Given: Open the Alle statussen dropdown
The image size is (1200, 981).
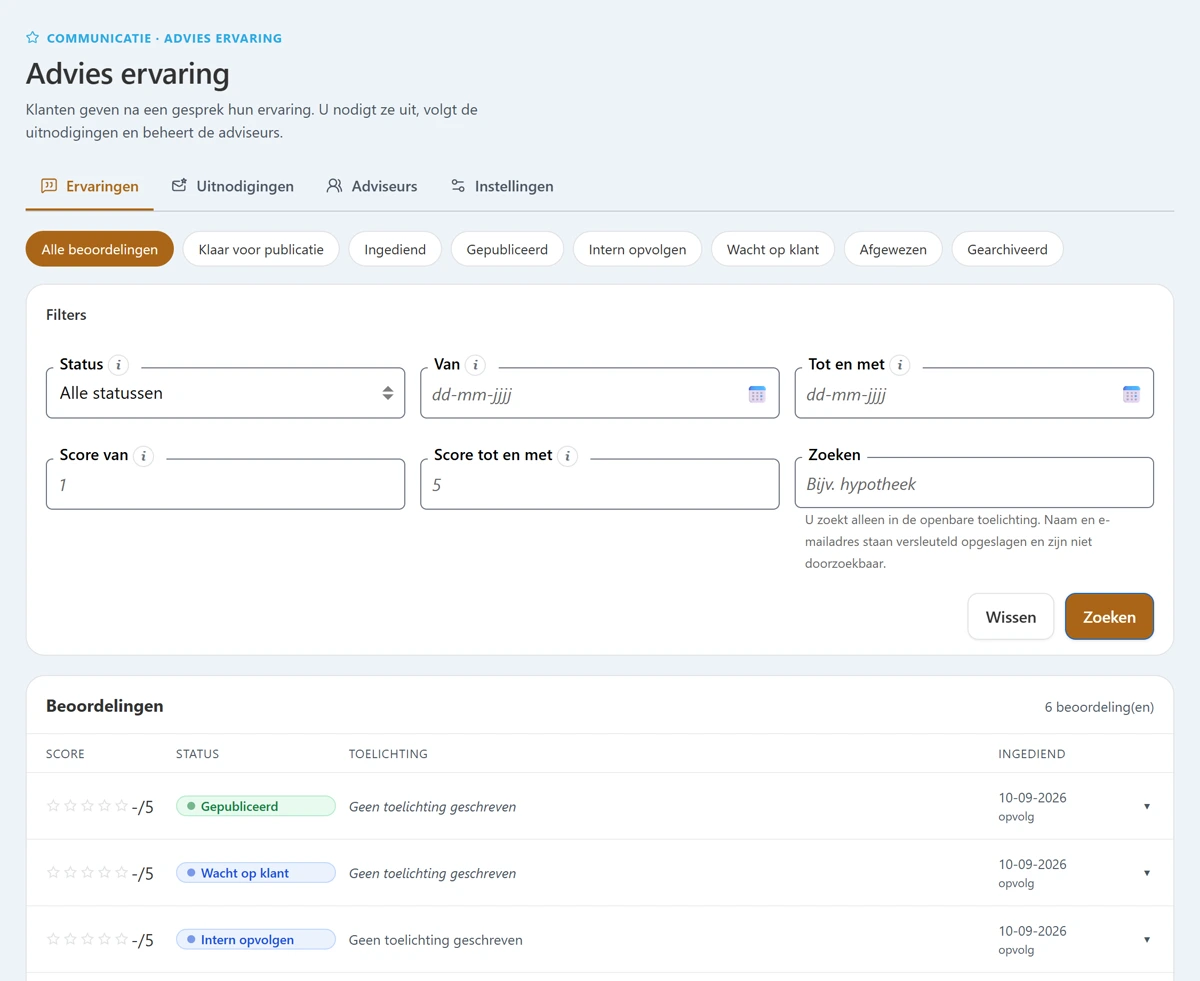Looking at the screenshot, I should coord(226,393).
